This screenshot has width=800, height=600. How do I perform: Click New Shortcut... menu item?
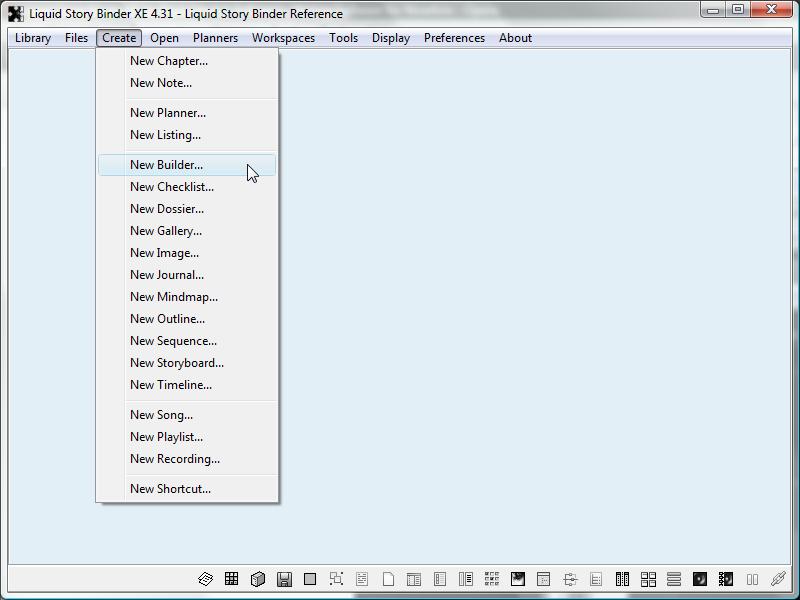point(170,489)
